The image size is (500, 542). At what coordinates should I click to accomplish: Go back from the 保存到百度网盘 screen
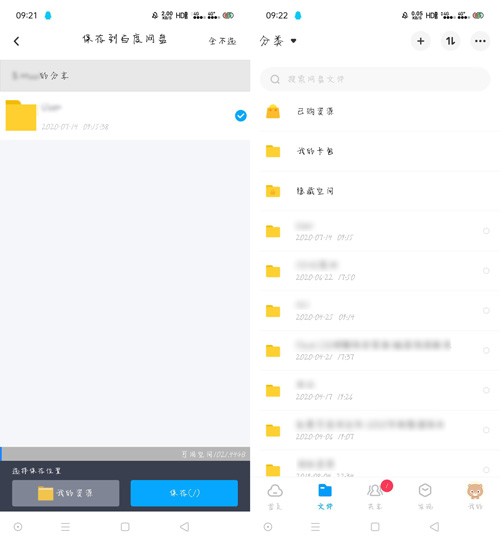click(16, 41)
